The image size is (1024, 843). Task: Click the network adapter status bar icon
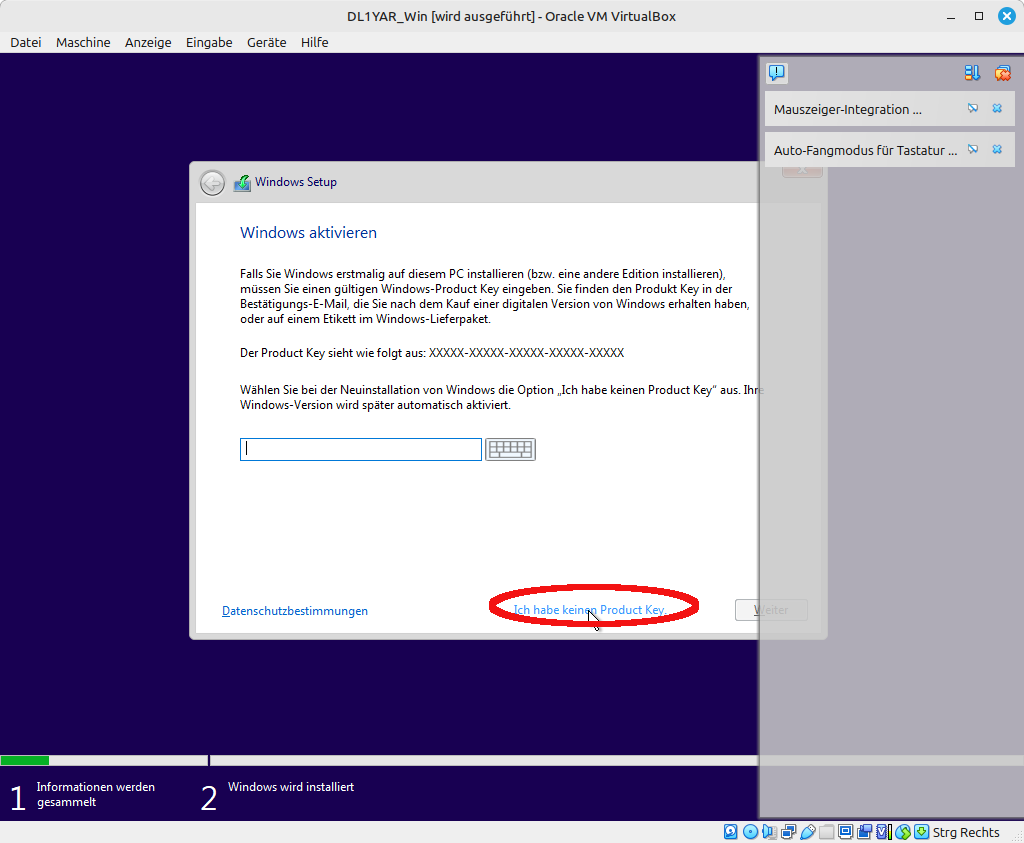(788, 832)
